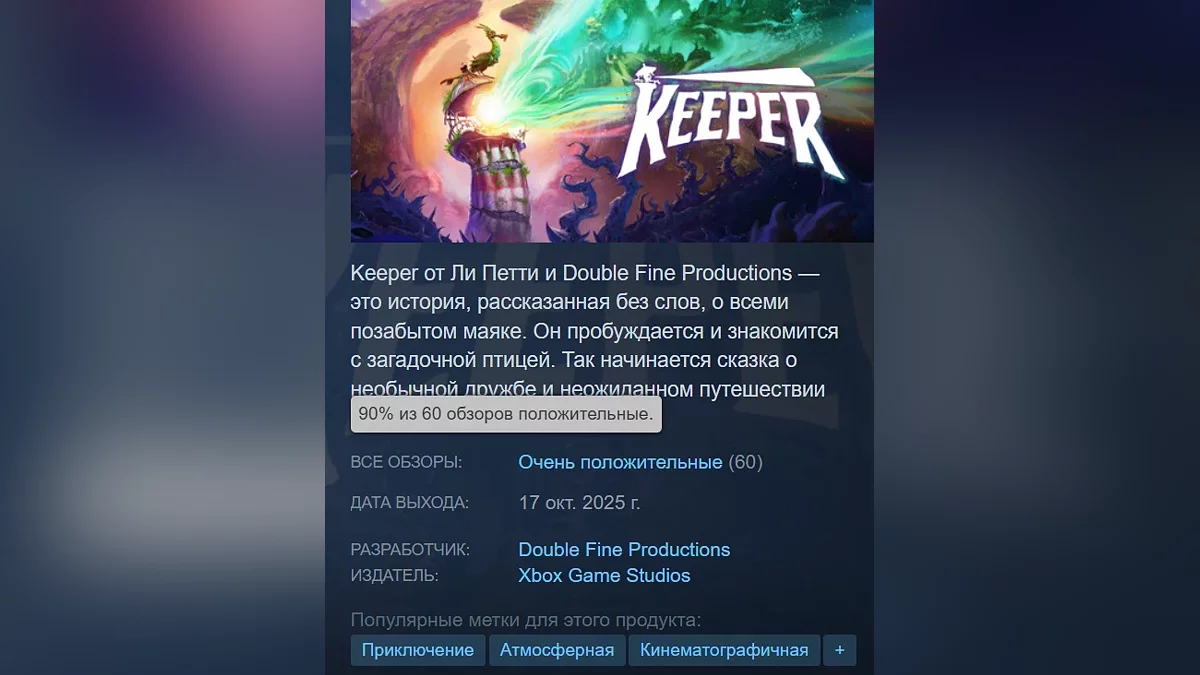
Task: Click the ИЗДАТЕЛЬ label
Action: [x=394, y=576]
